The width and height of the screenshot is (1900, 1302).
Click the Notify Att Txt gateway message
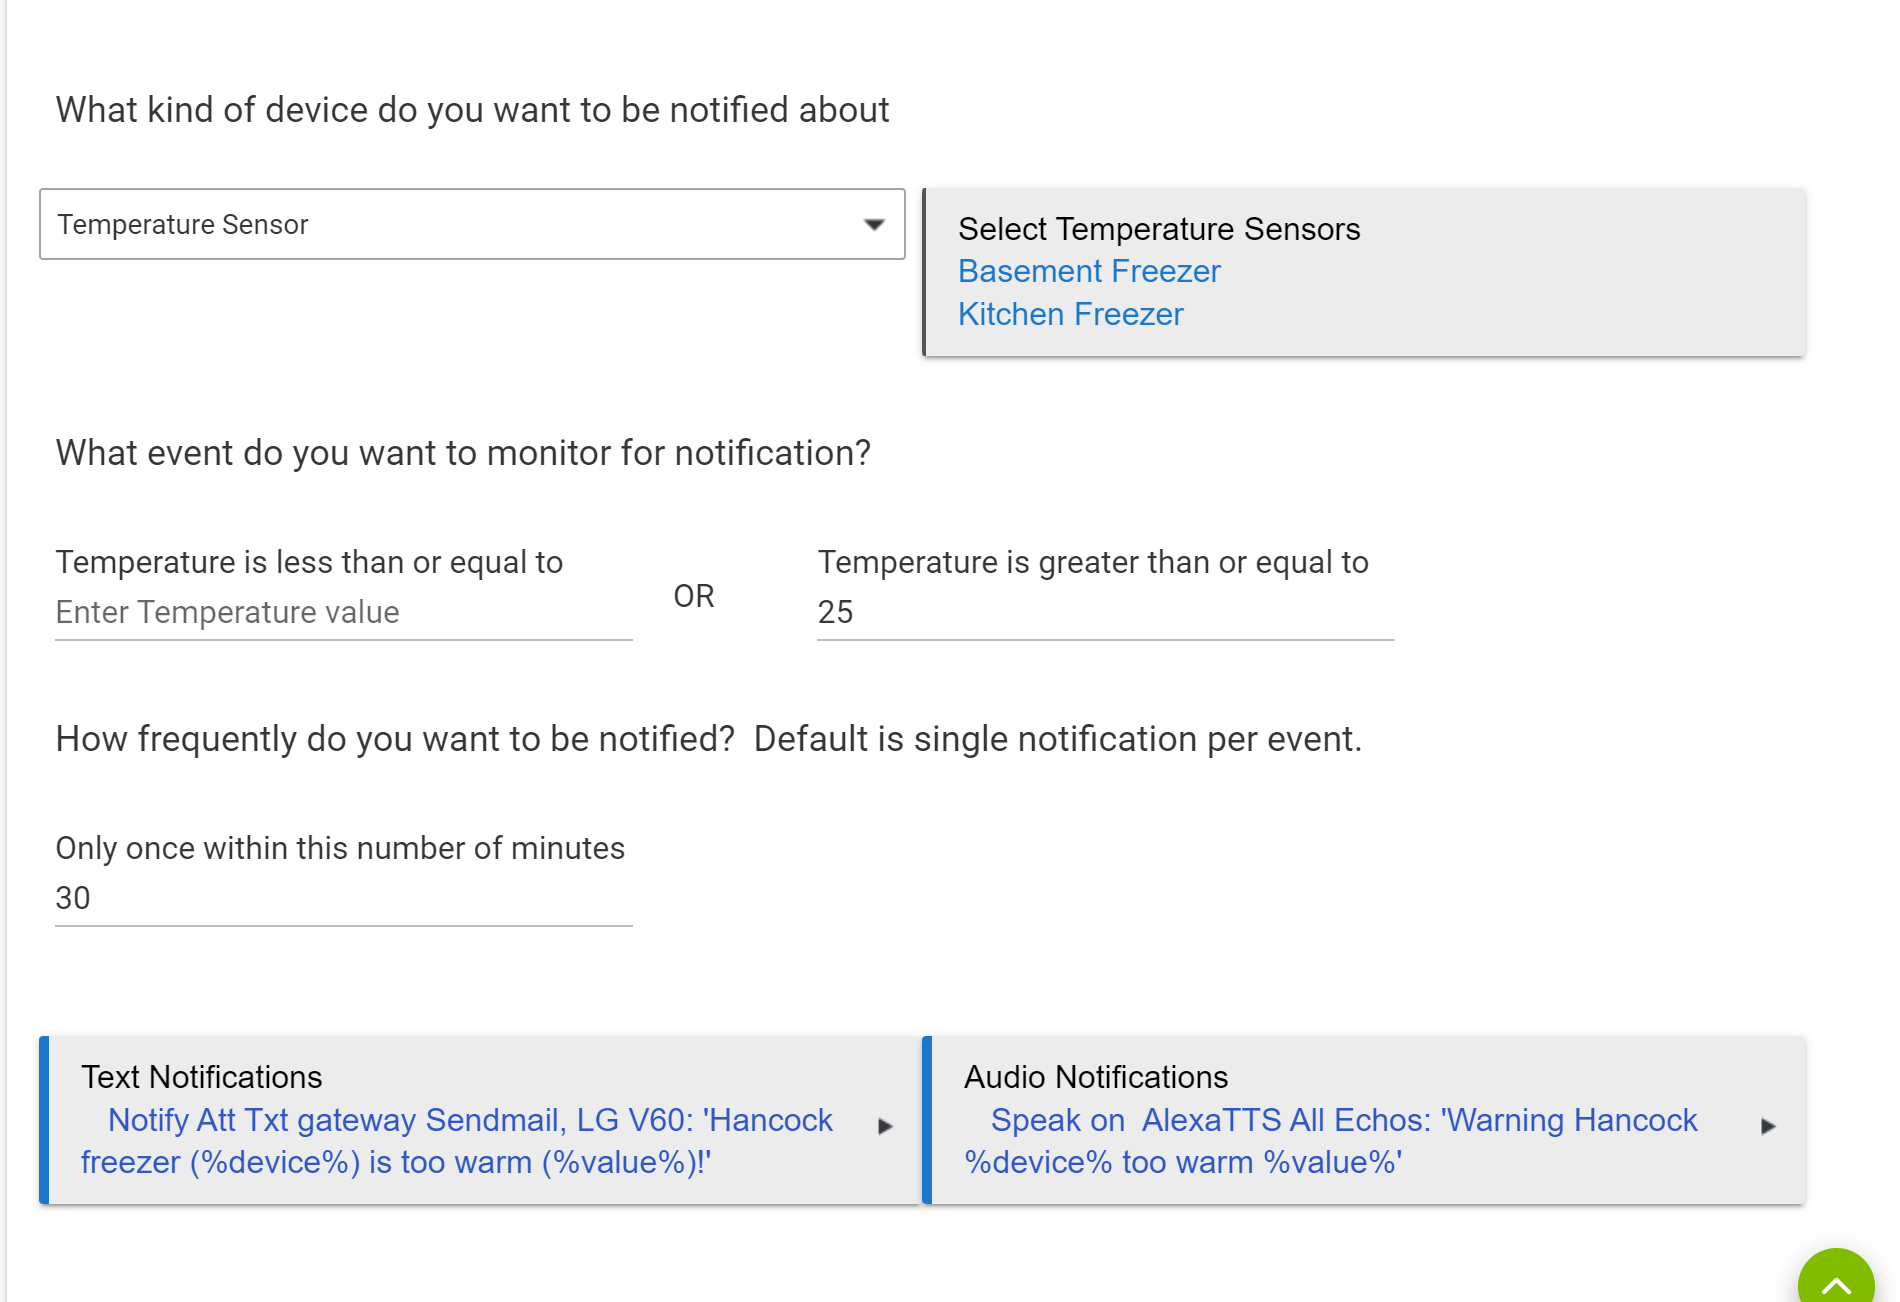pos(456,1141)
